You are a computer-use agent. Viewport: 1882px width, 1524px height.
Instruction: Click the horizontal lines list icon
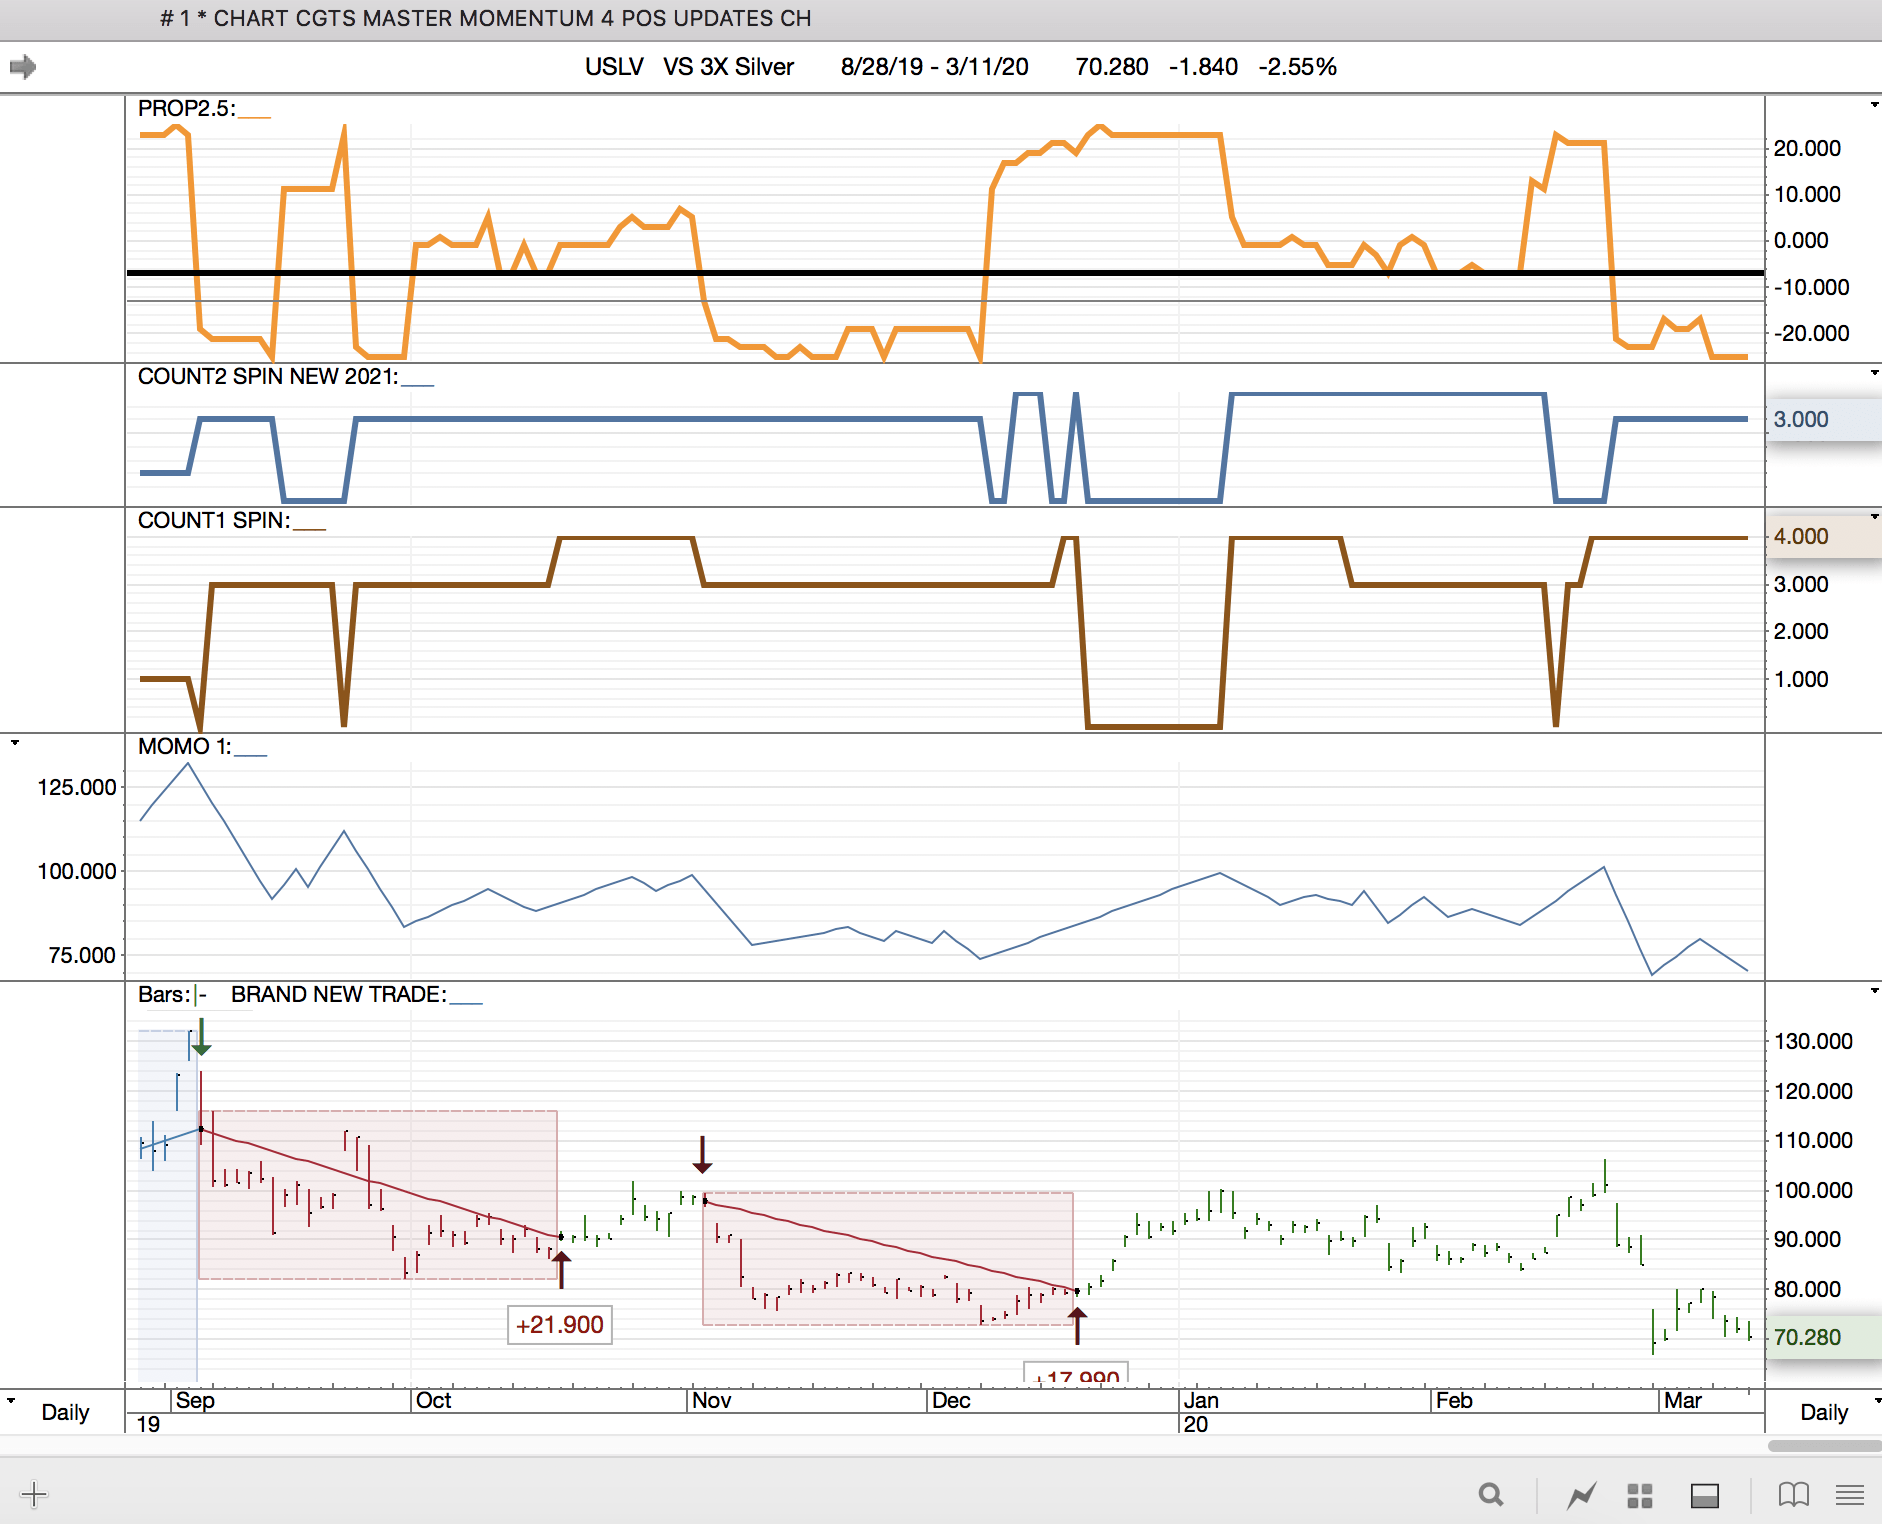pos(1850,1495)
